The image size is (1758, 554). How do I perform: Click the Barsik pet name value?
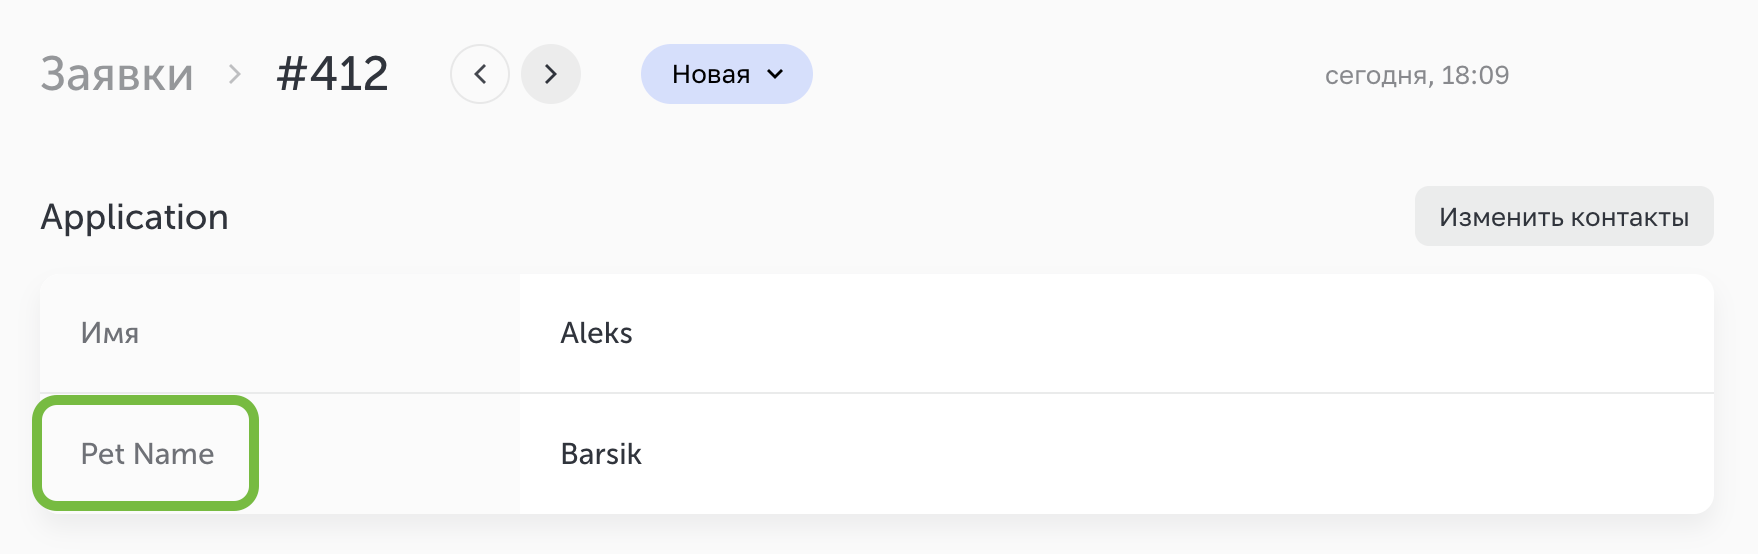(x=601, y=454)
